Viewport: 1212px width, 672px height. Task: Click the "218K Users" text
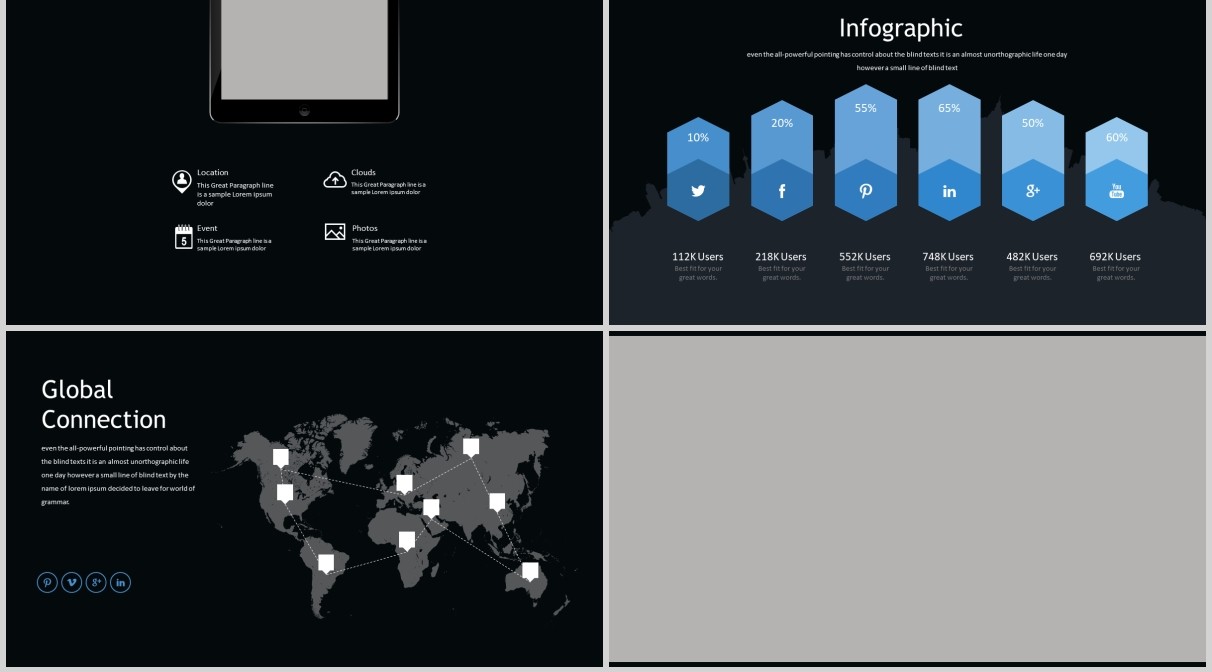click(x=781, y=257)
